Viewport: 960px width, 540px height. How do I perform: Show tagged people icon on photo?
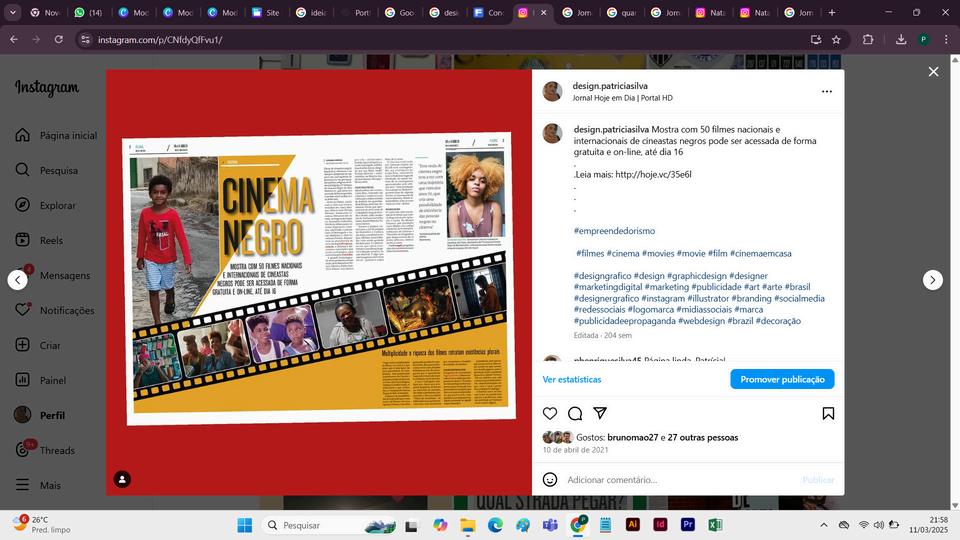coord(122,479)
